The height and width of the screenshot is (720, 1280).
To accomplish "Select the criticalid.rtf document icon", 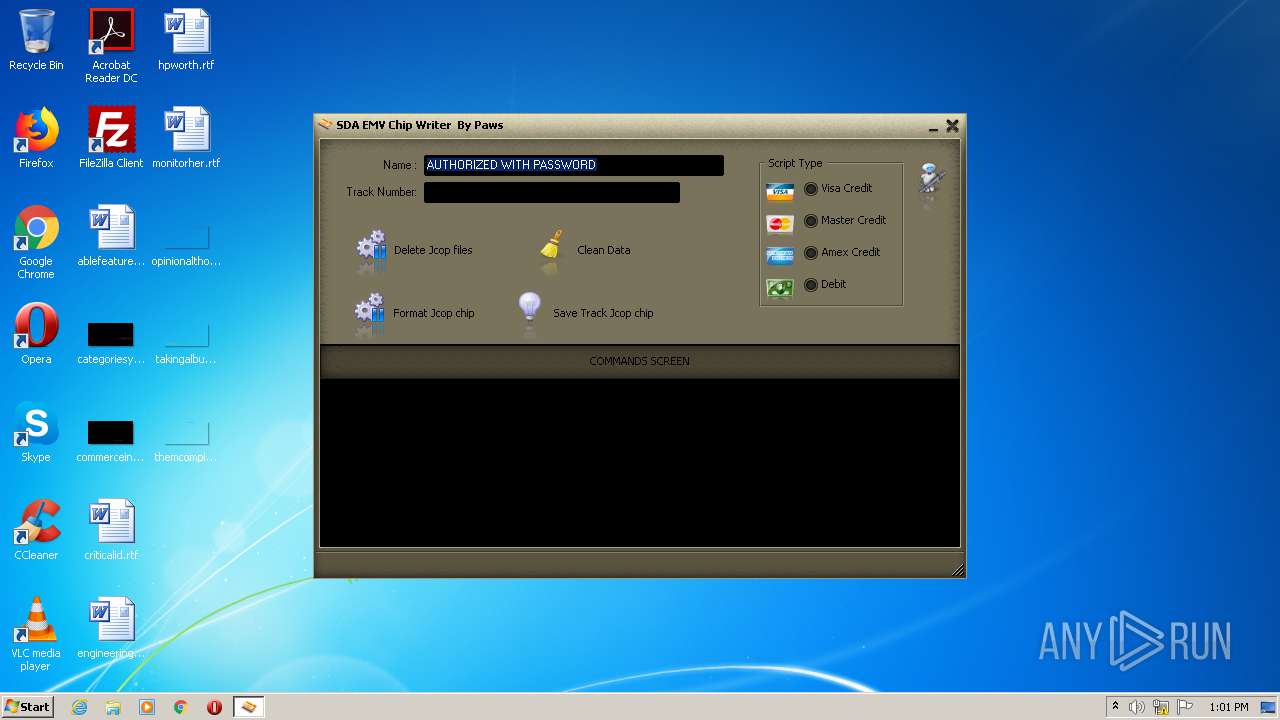I will [111, 530].
